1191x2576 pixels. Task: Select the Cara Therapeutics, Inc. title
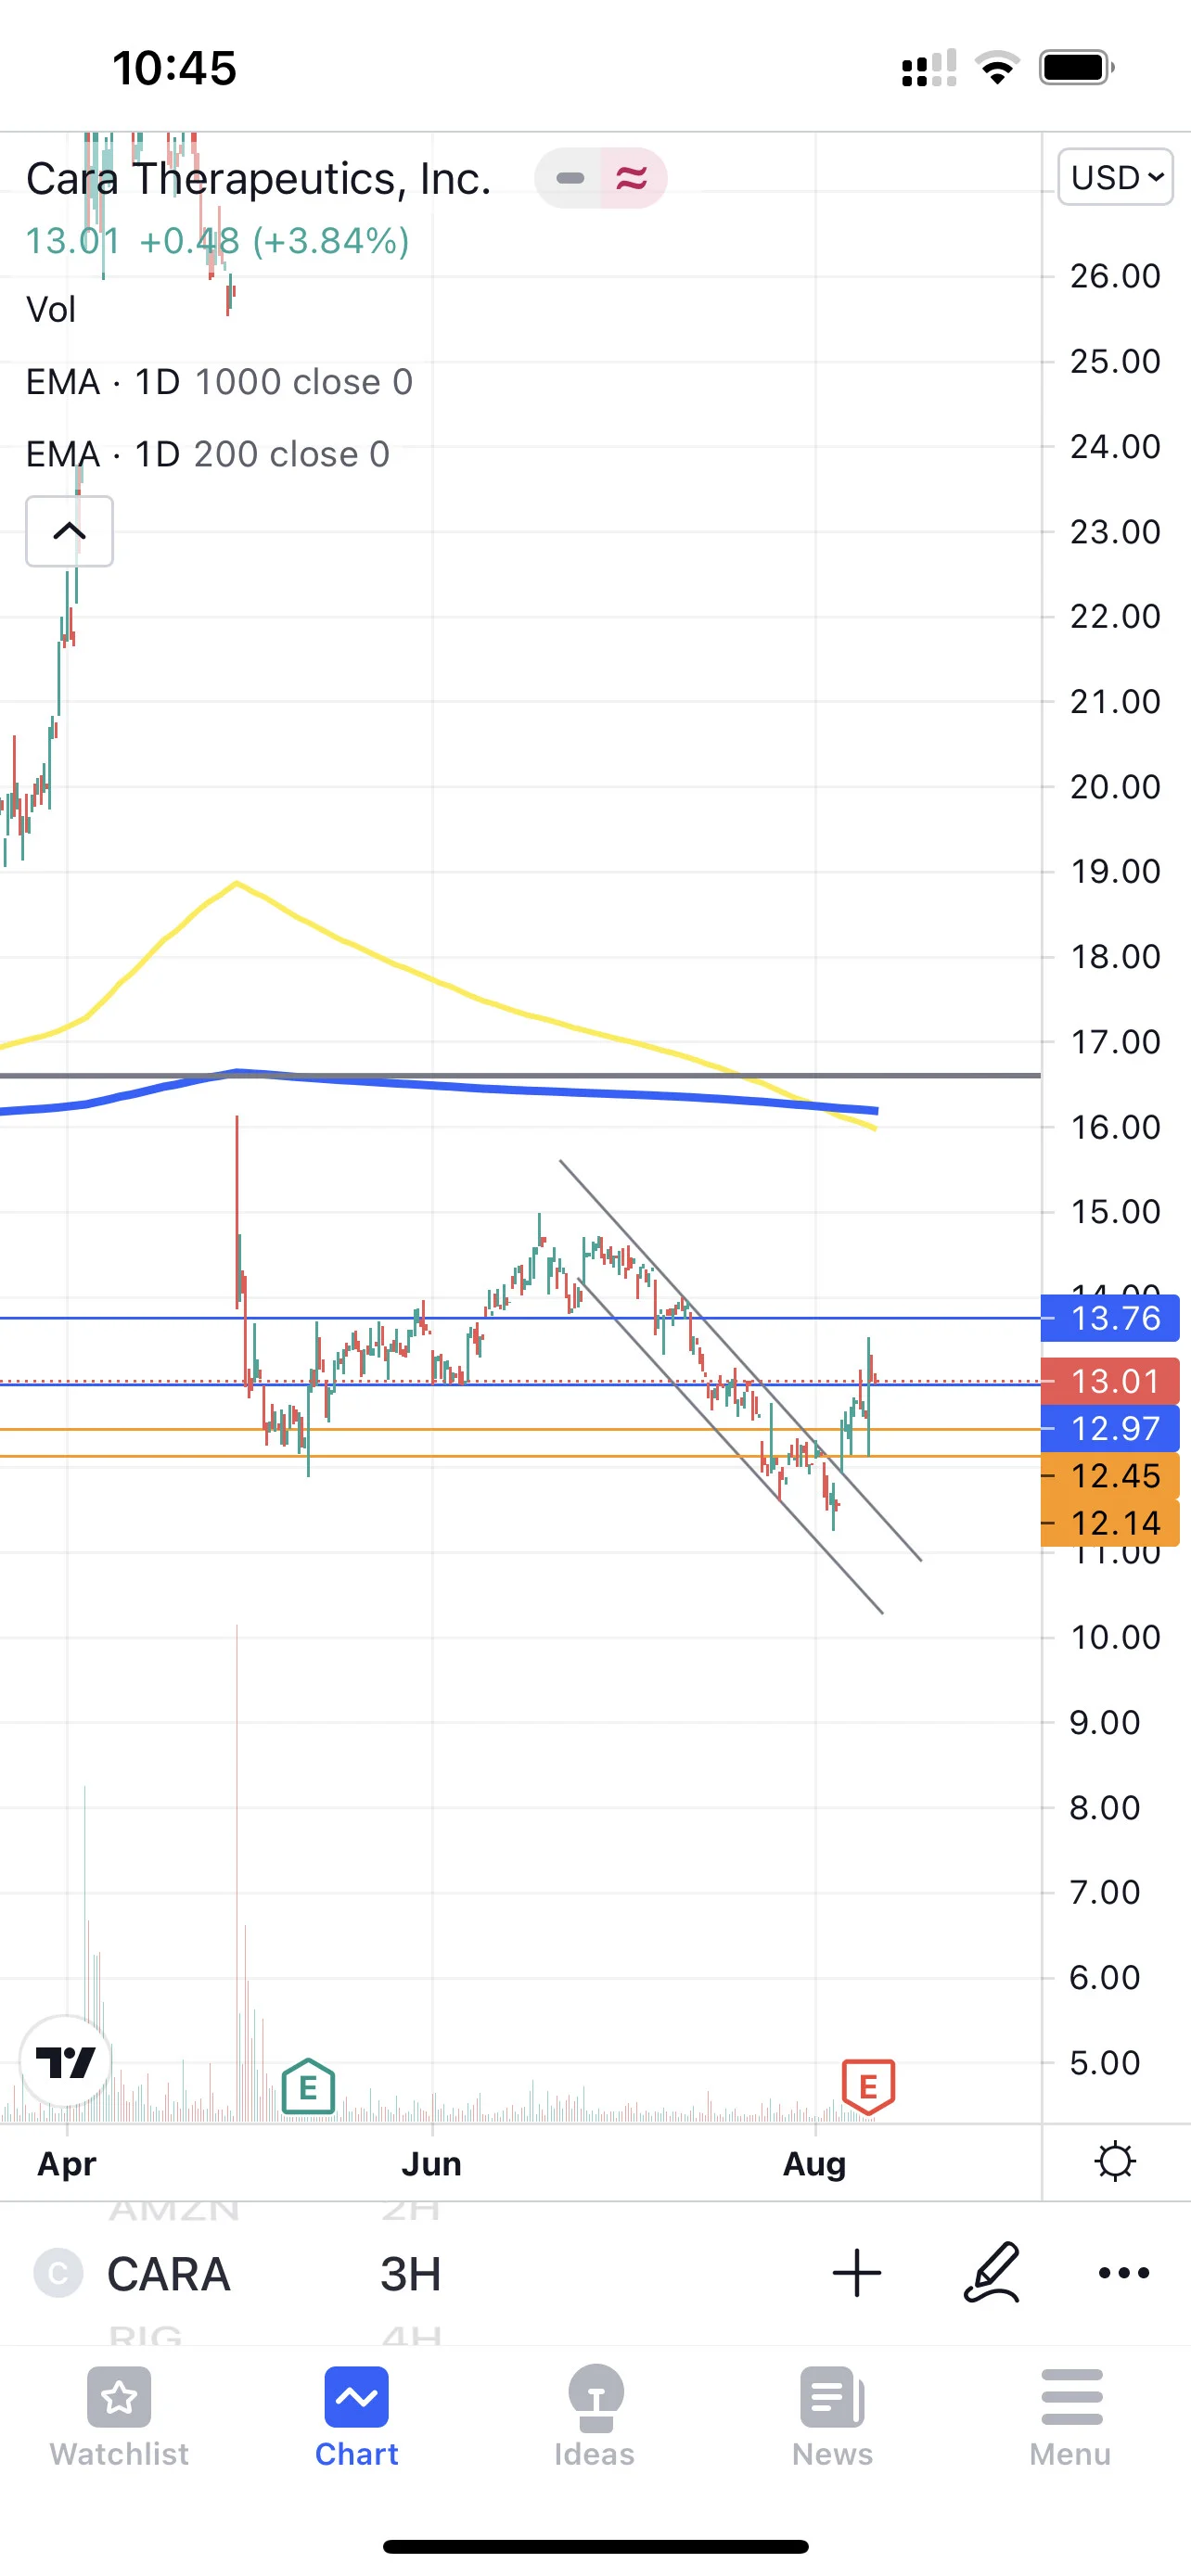tap(258, 179)
